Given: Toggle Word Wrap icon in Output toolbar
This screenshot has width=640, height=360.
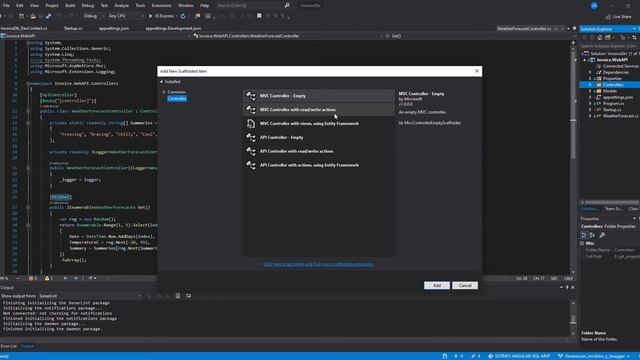Looking at the screenshot, I should pos(188,296).
